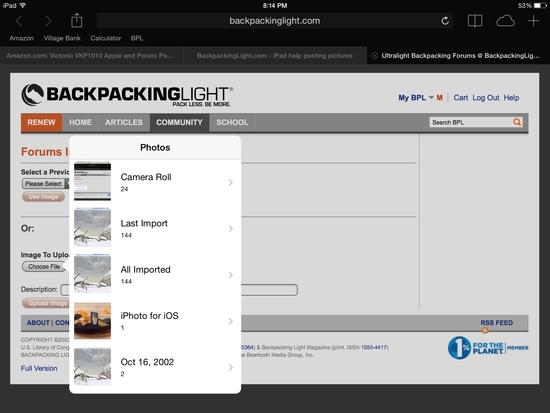
Task: Select the COMMUNITY nav tab
Action: 179,122
